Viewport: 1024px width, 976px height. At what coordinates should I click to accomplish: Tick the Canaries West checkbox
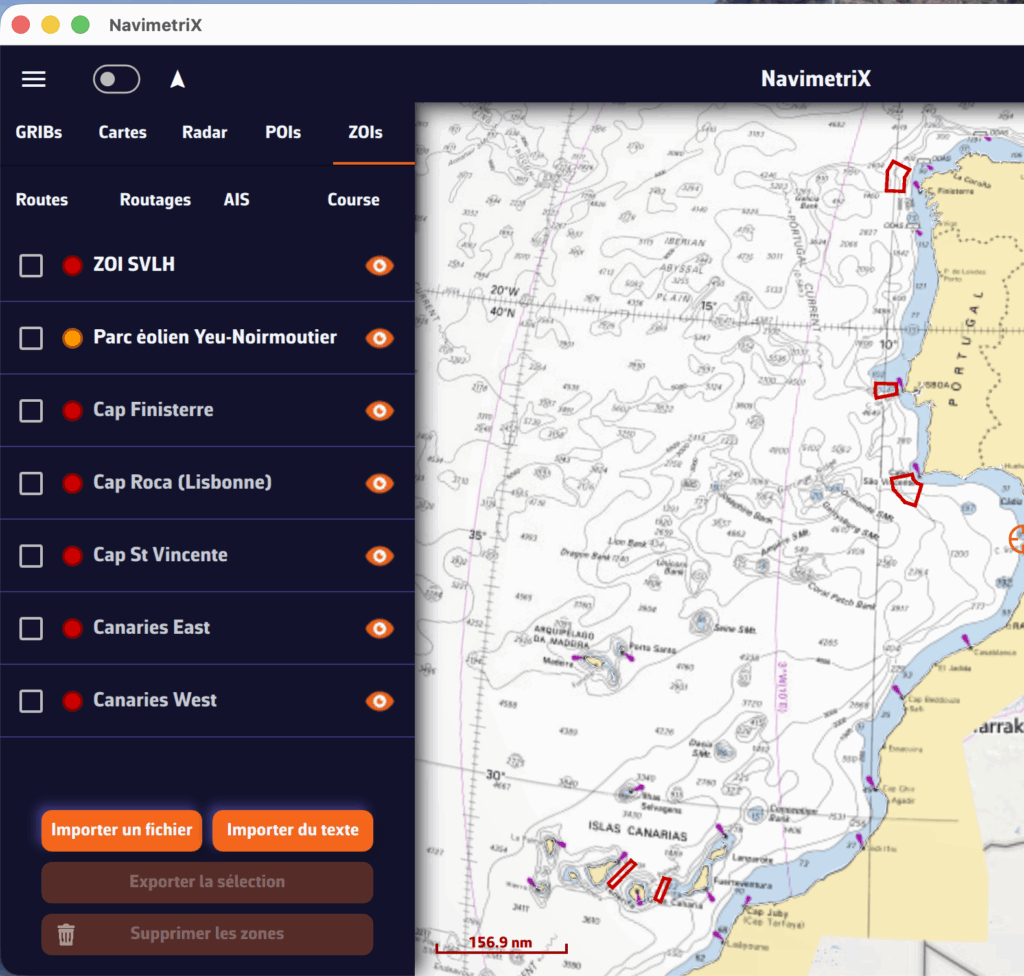point(32,701)
